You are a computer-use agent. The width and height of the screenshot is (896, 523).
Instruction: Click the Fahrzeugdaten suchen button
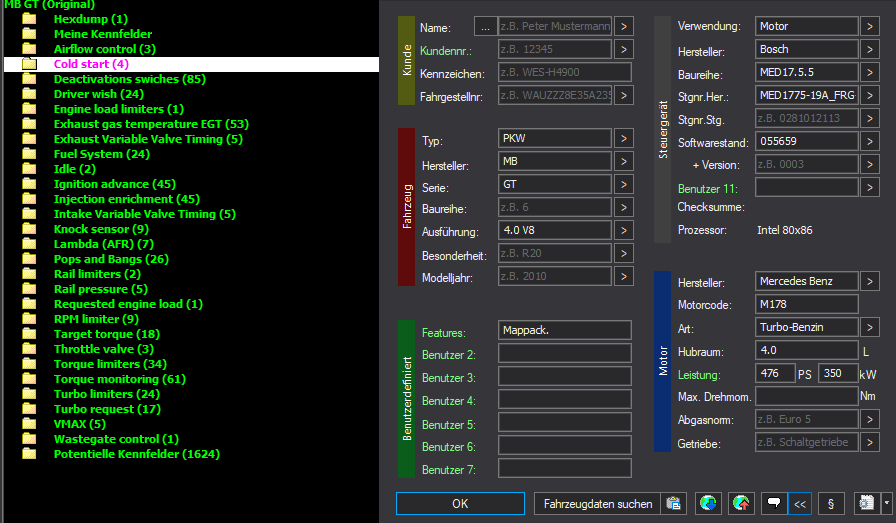pos(598,504)
